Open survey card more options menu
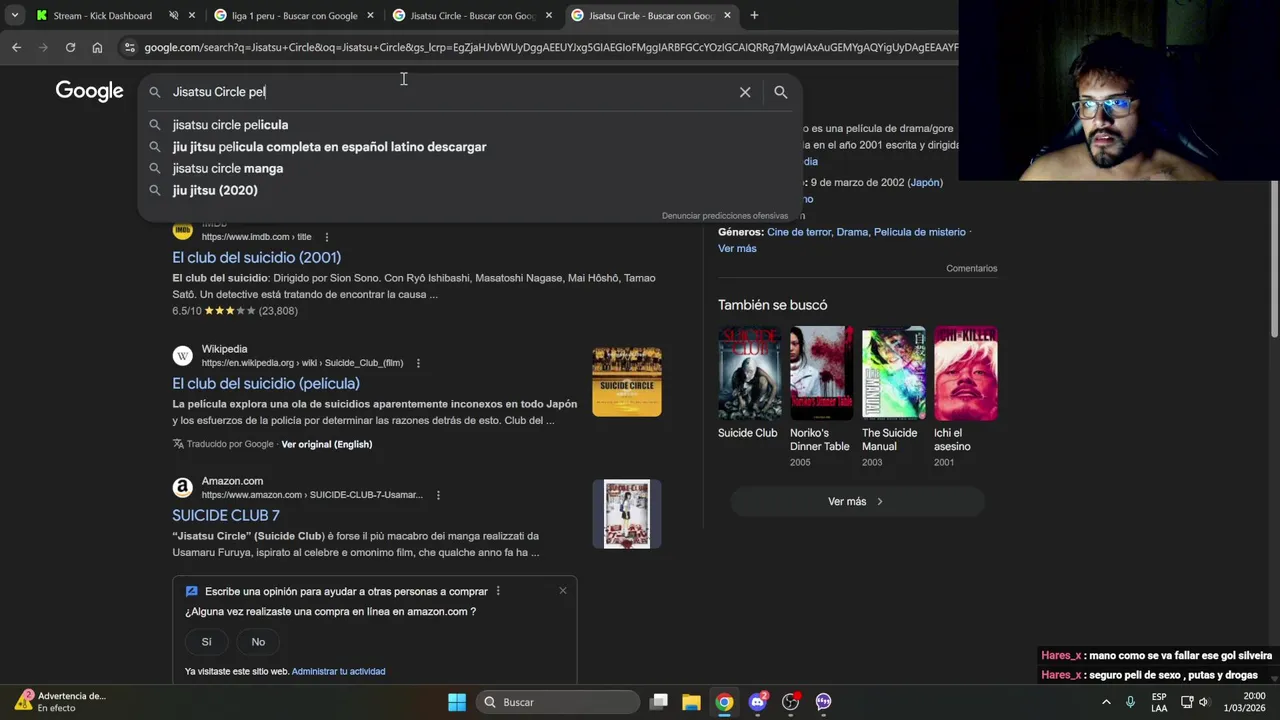1280x720 pixels. [x=498, y=591]
